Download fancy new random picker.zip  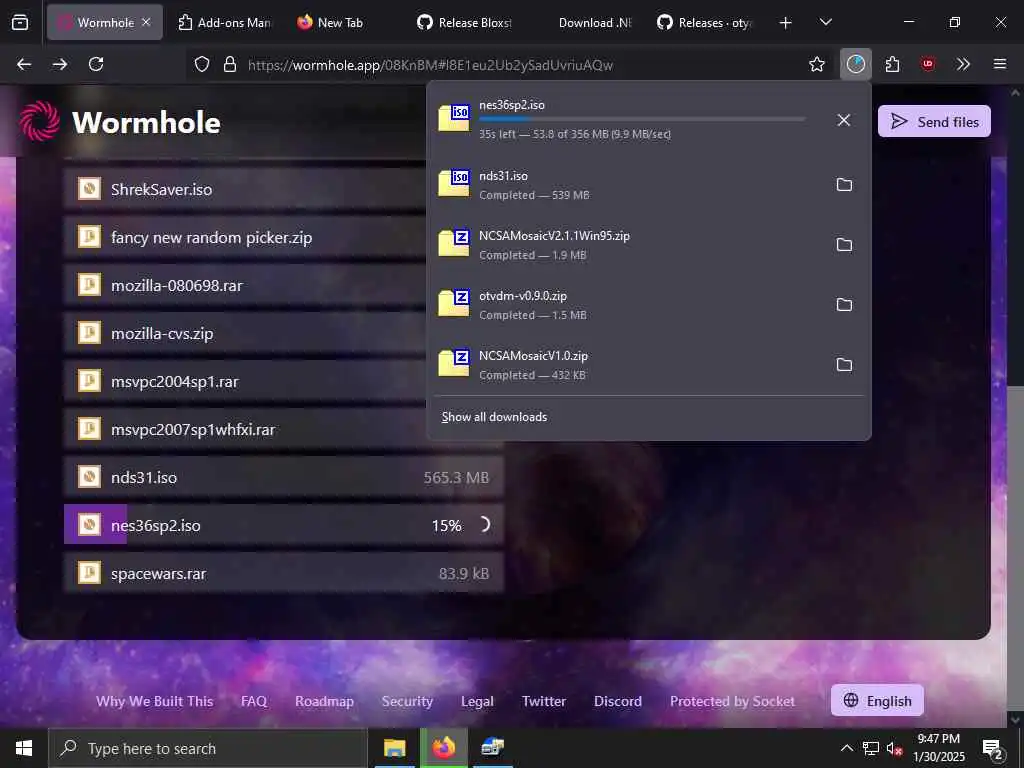point(283,237)
